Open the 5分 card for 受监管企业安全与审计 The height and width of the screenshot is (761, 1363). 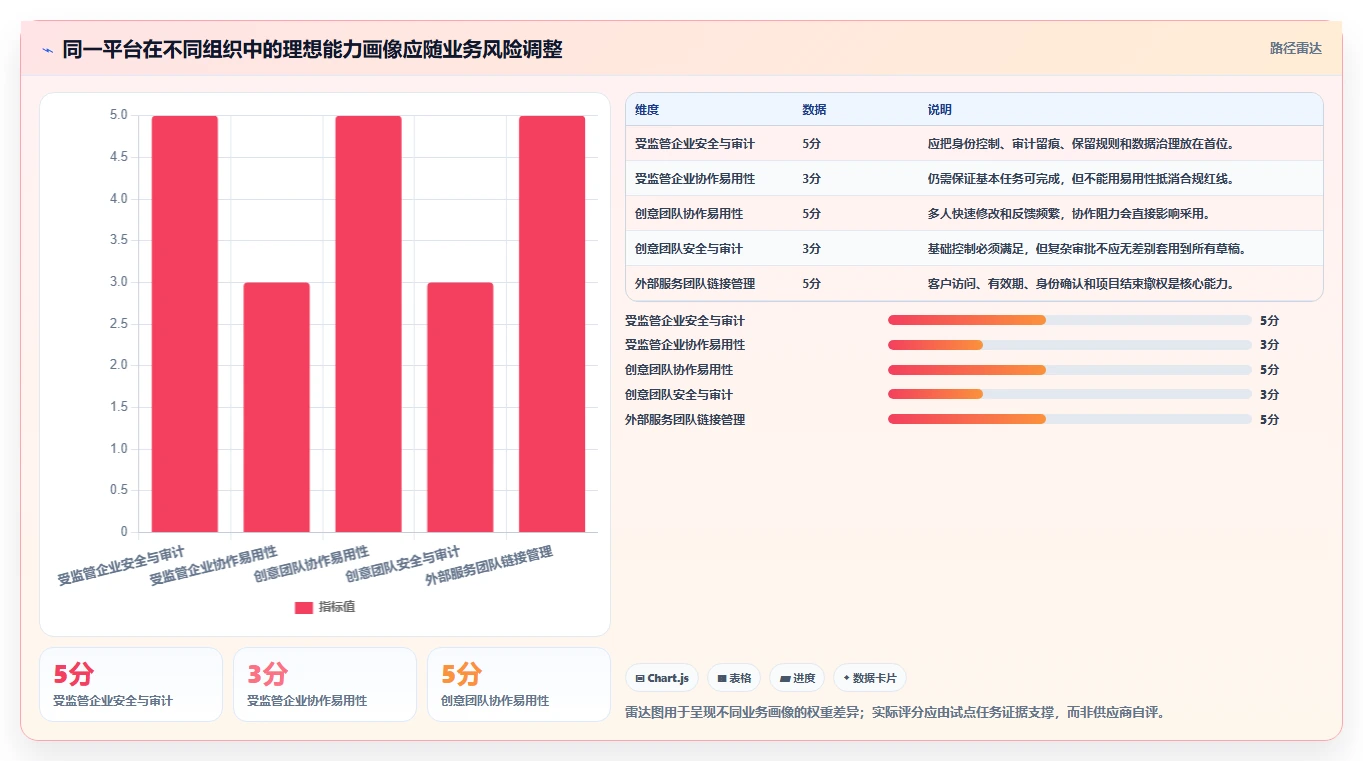(131, 684)
